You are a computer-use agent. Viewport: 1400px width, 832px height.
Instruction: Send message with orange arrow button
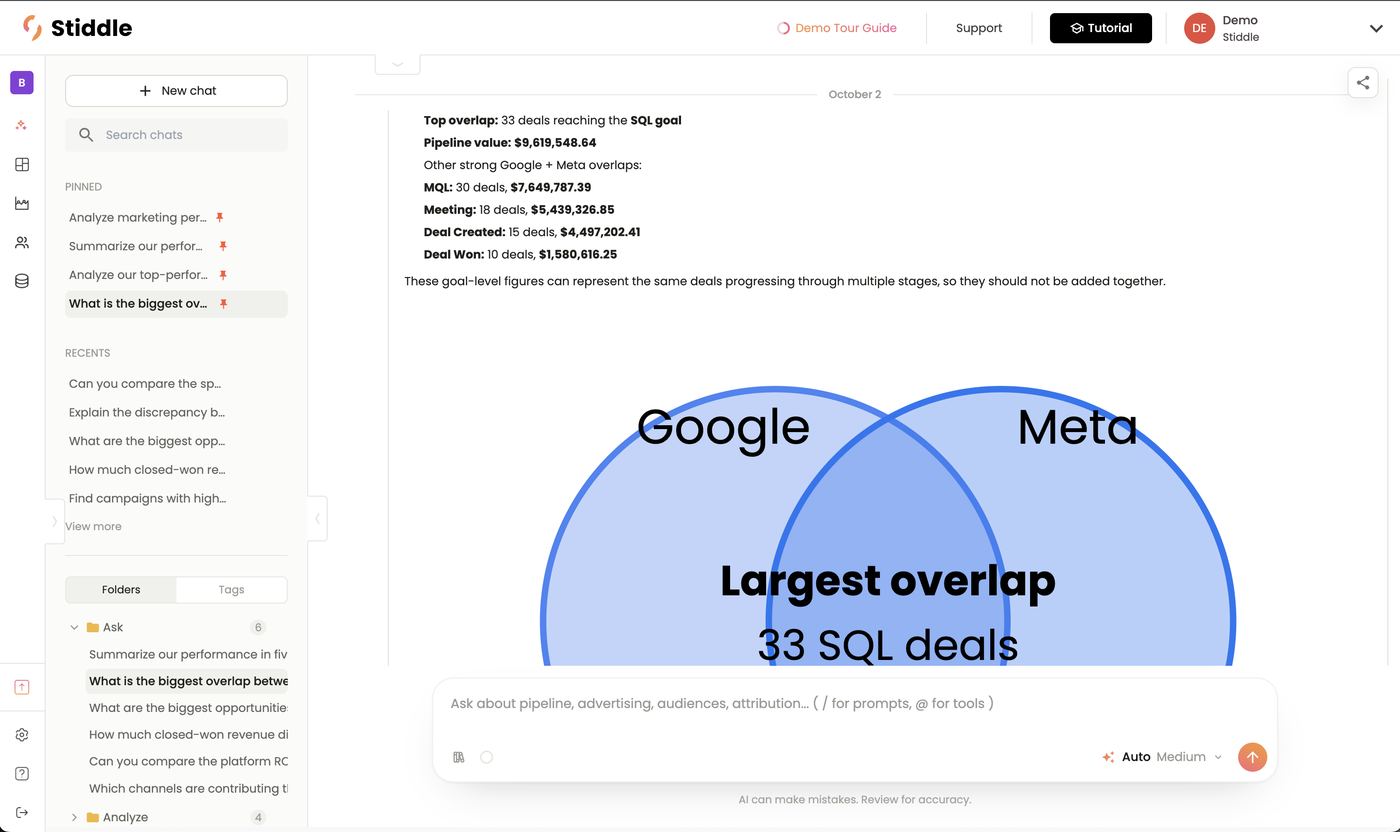pyautogui.click(x=1252, y=757)
